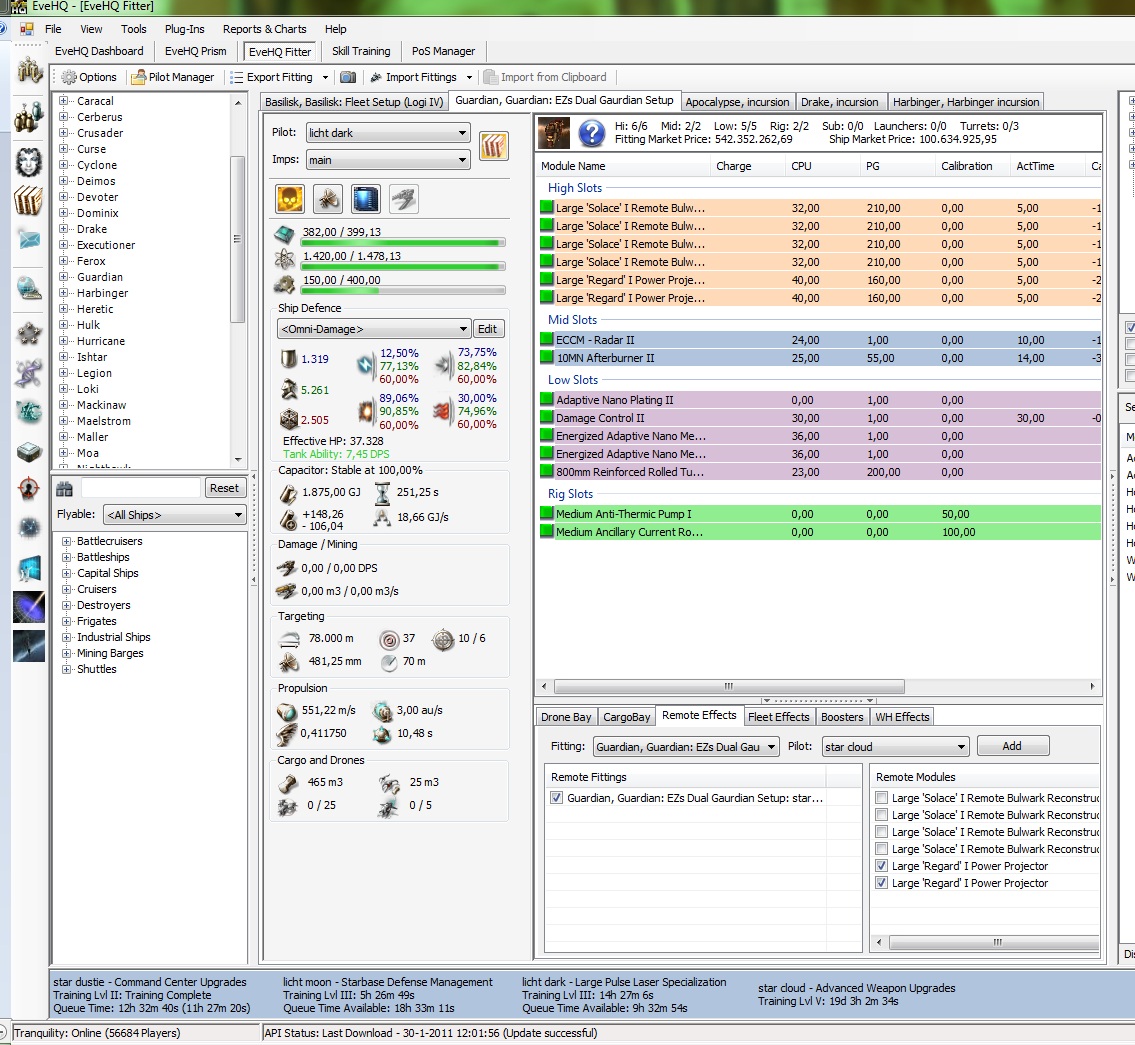Check second Large 'Solace' remote module checkbox
This screenshot has width=1135, height=1045.
[x=882, y=814]
